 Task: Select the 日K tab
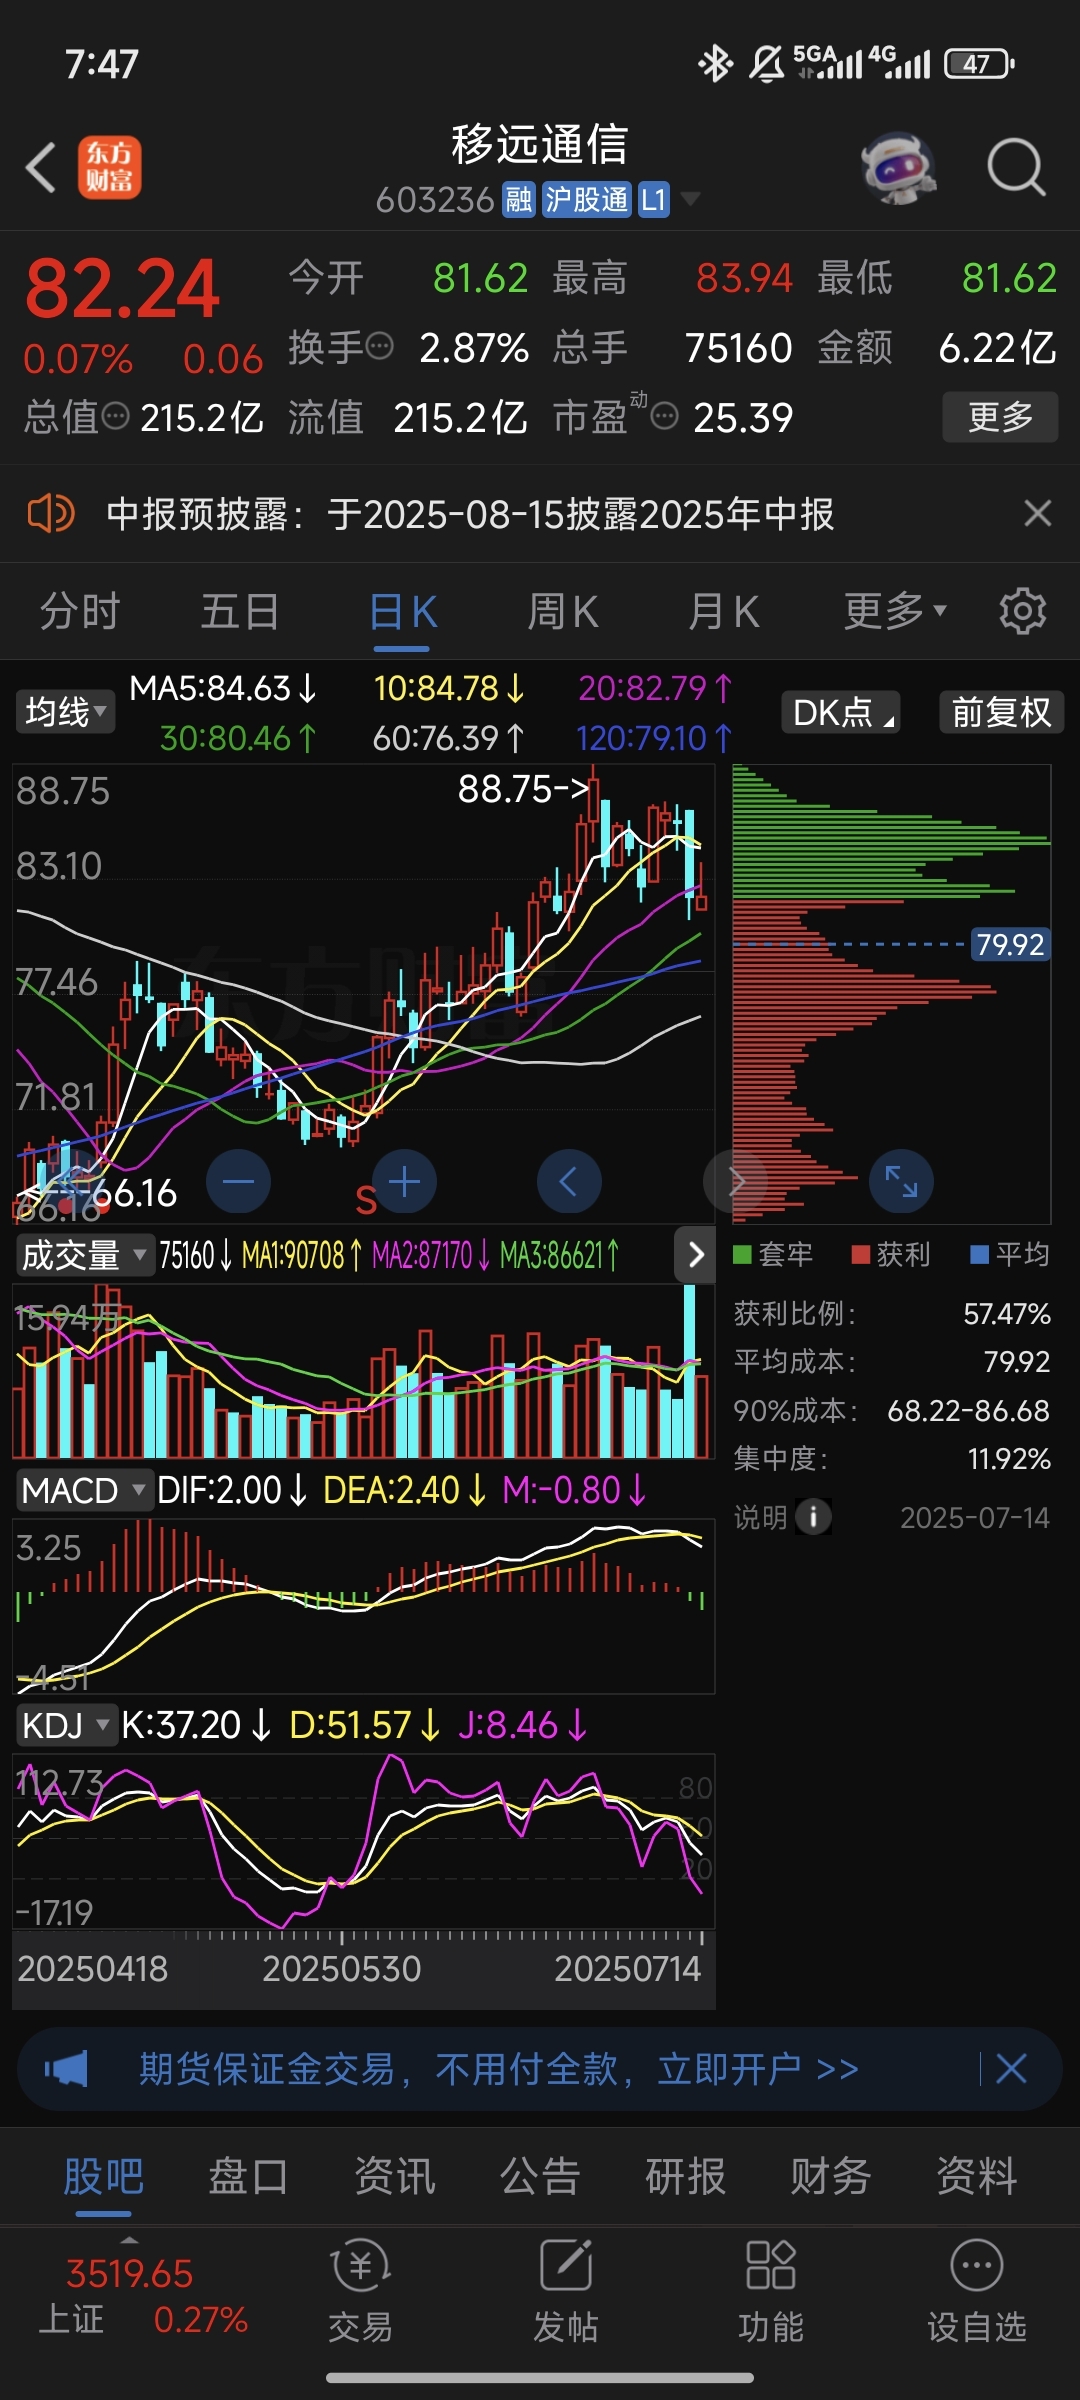[x=402, y=612]
